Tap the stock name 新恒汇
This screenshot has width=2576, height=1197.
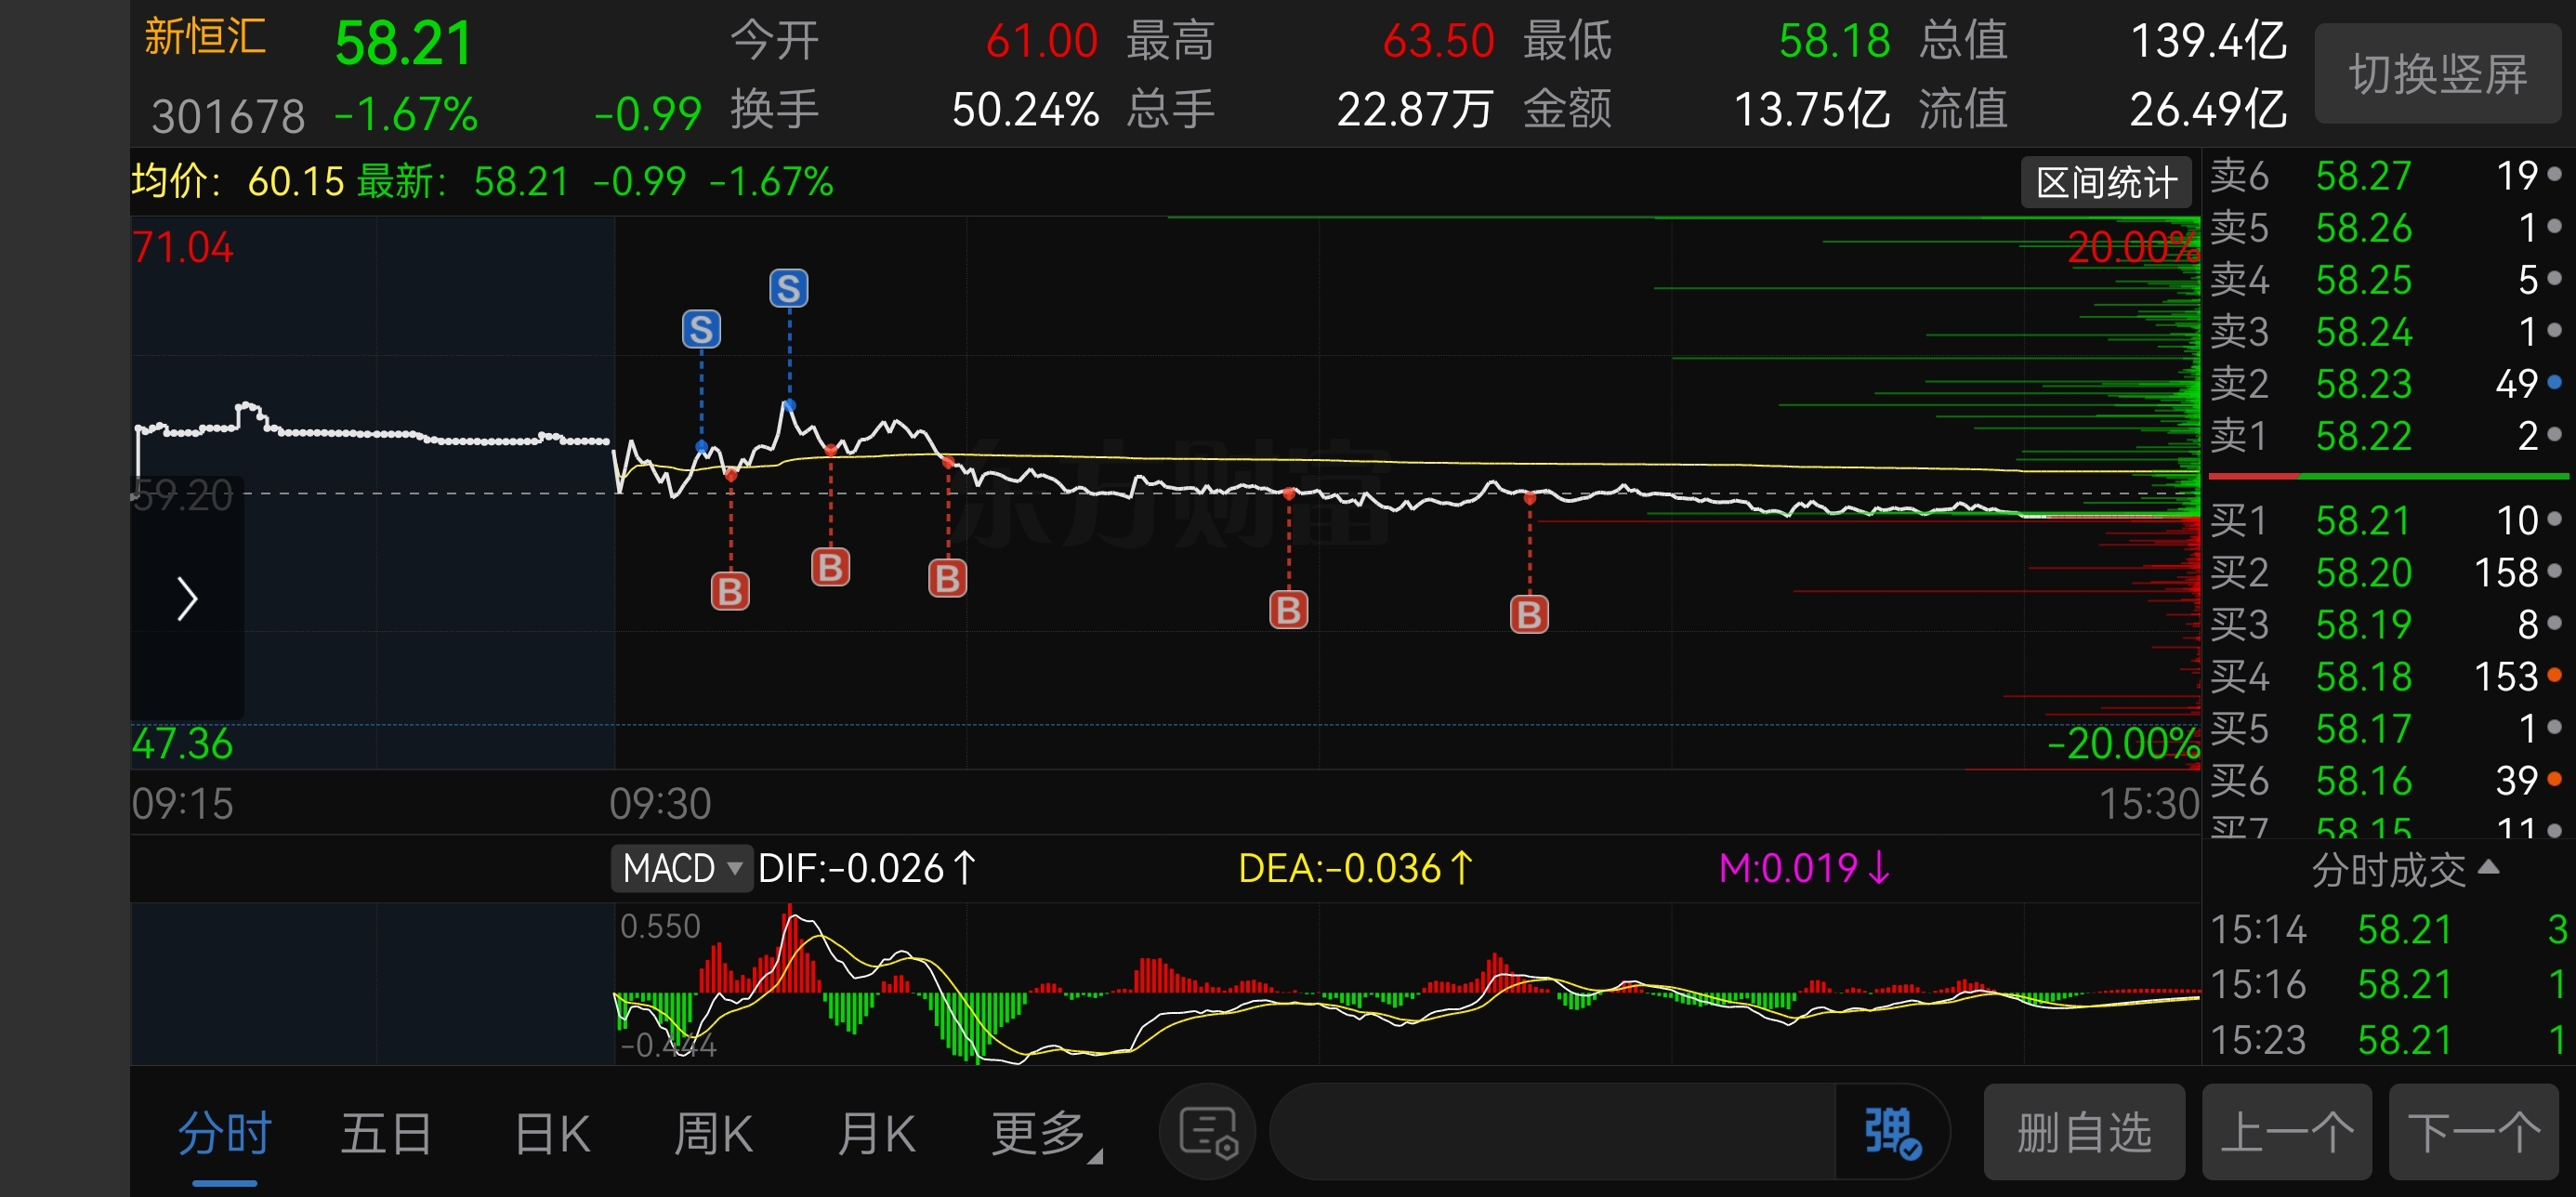205,37
